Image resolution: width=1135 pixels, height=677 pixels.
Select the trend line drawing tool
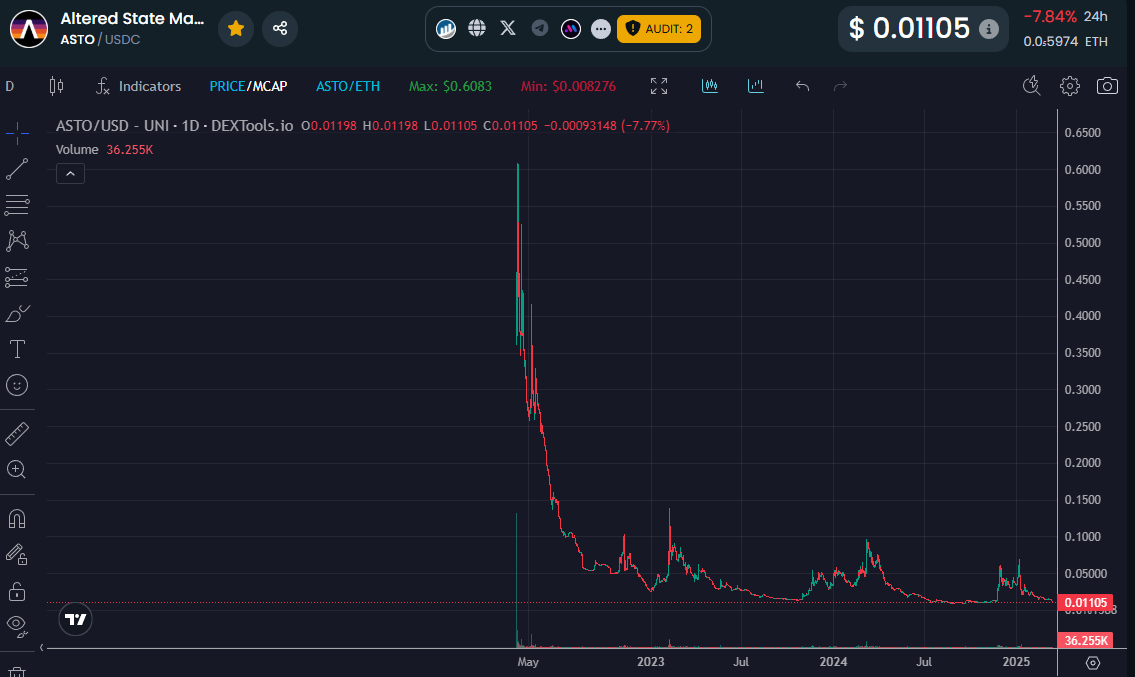[x=17, y=169]
